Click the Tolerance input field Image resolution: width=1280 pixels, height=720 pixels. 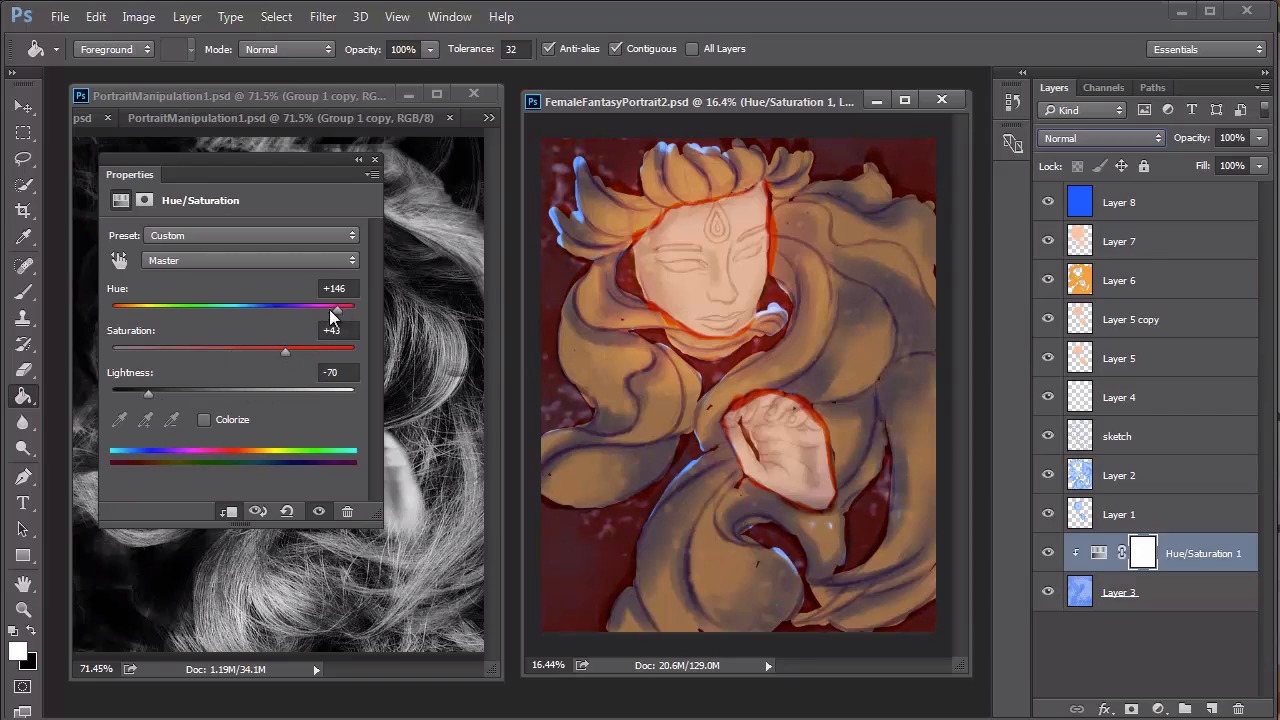(x=514, y=49)
